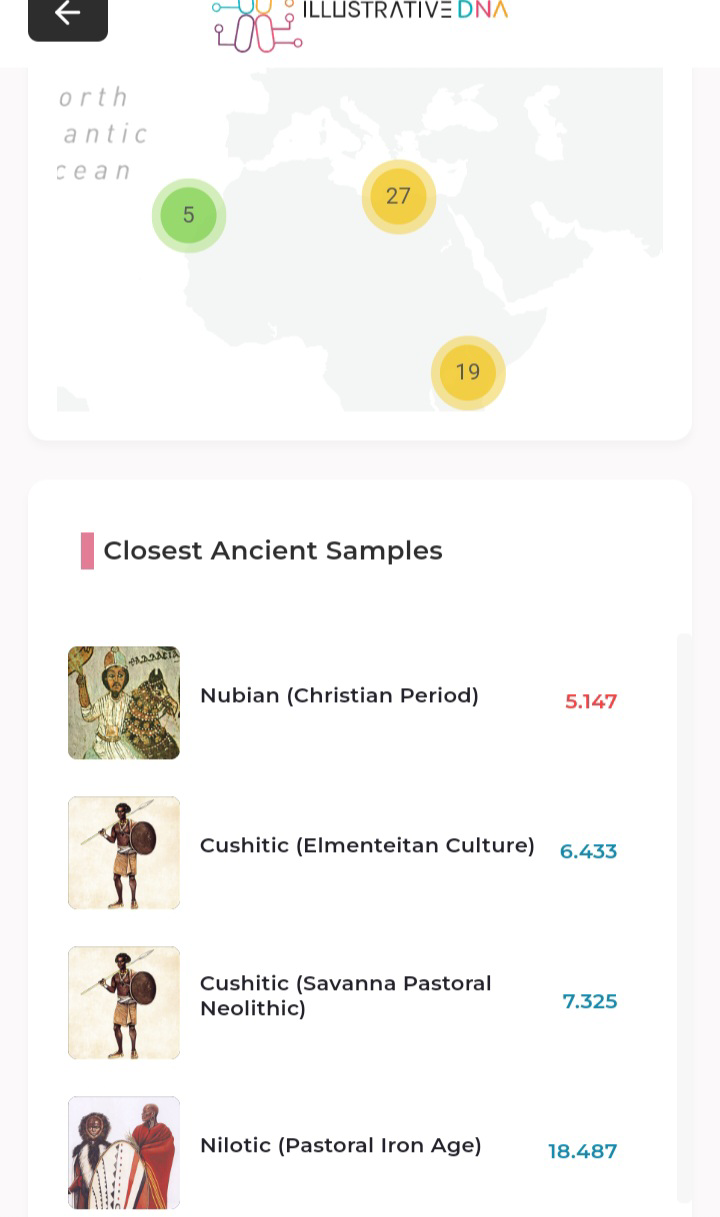The height and width of the screenshot is (1217, 720).
Task: Select the green map cluster marked 5
Action: coord(189,215)
